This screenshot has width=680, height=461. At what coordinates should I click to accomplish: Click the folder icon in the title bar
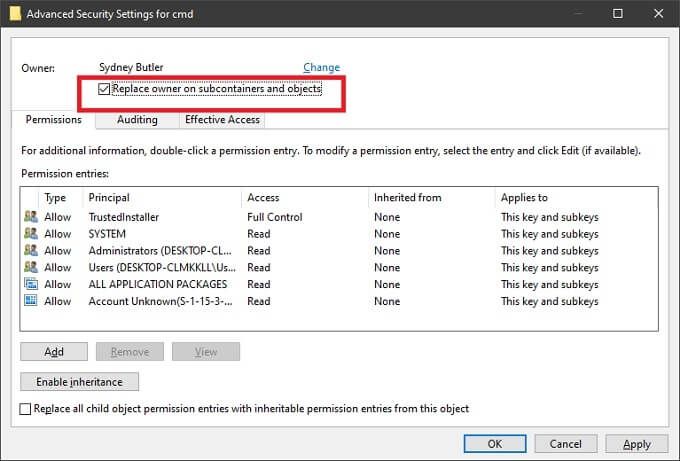13,13
